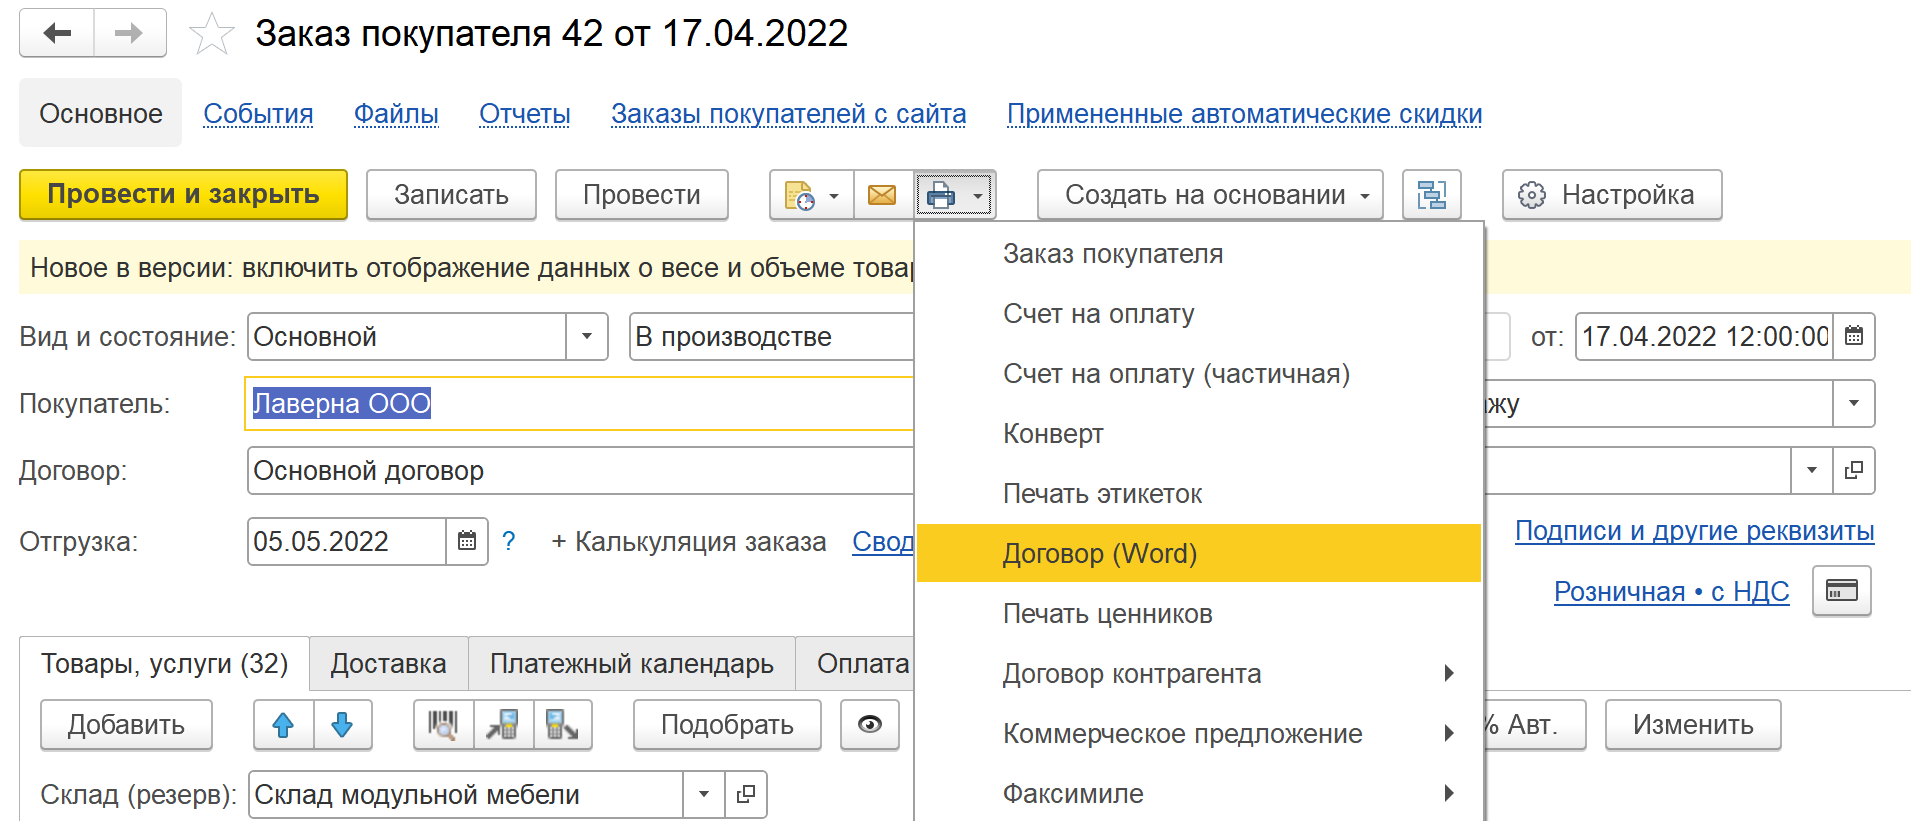Expand the Коммерческое предложение submenu
The image size is (1911, 821).
(x=1199, y=734)
